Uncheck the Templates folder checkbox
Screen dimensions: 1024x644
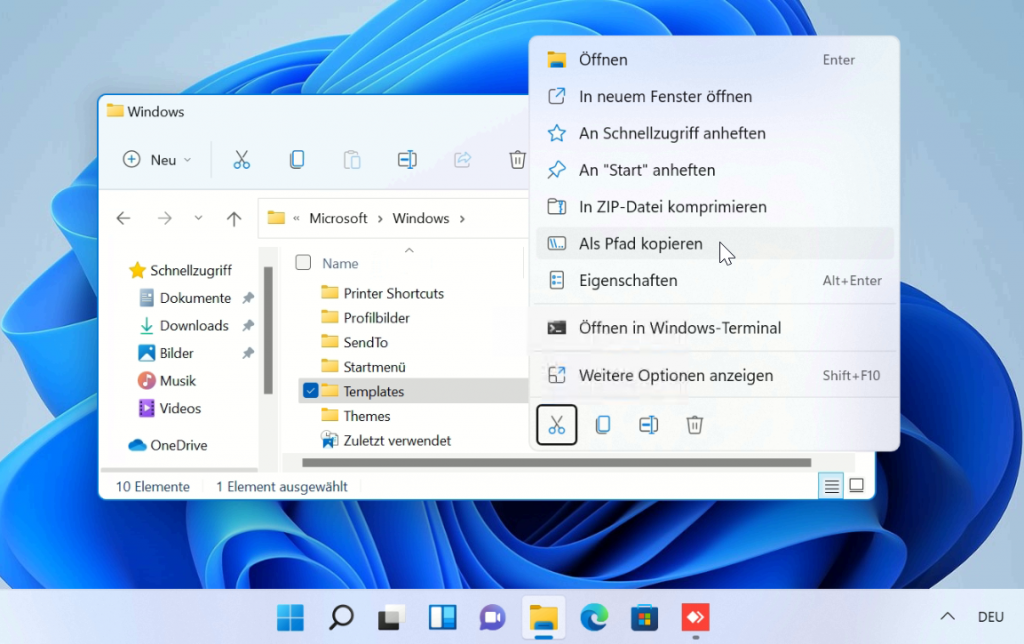tap(310, 391)
